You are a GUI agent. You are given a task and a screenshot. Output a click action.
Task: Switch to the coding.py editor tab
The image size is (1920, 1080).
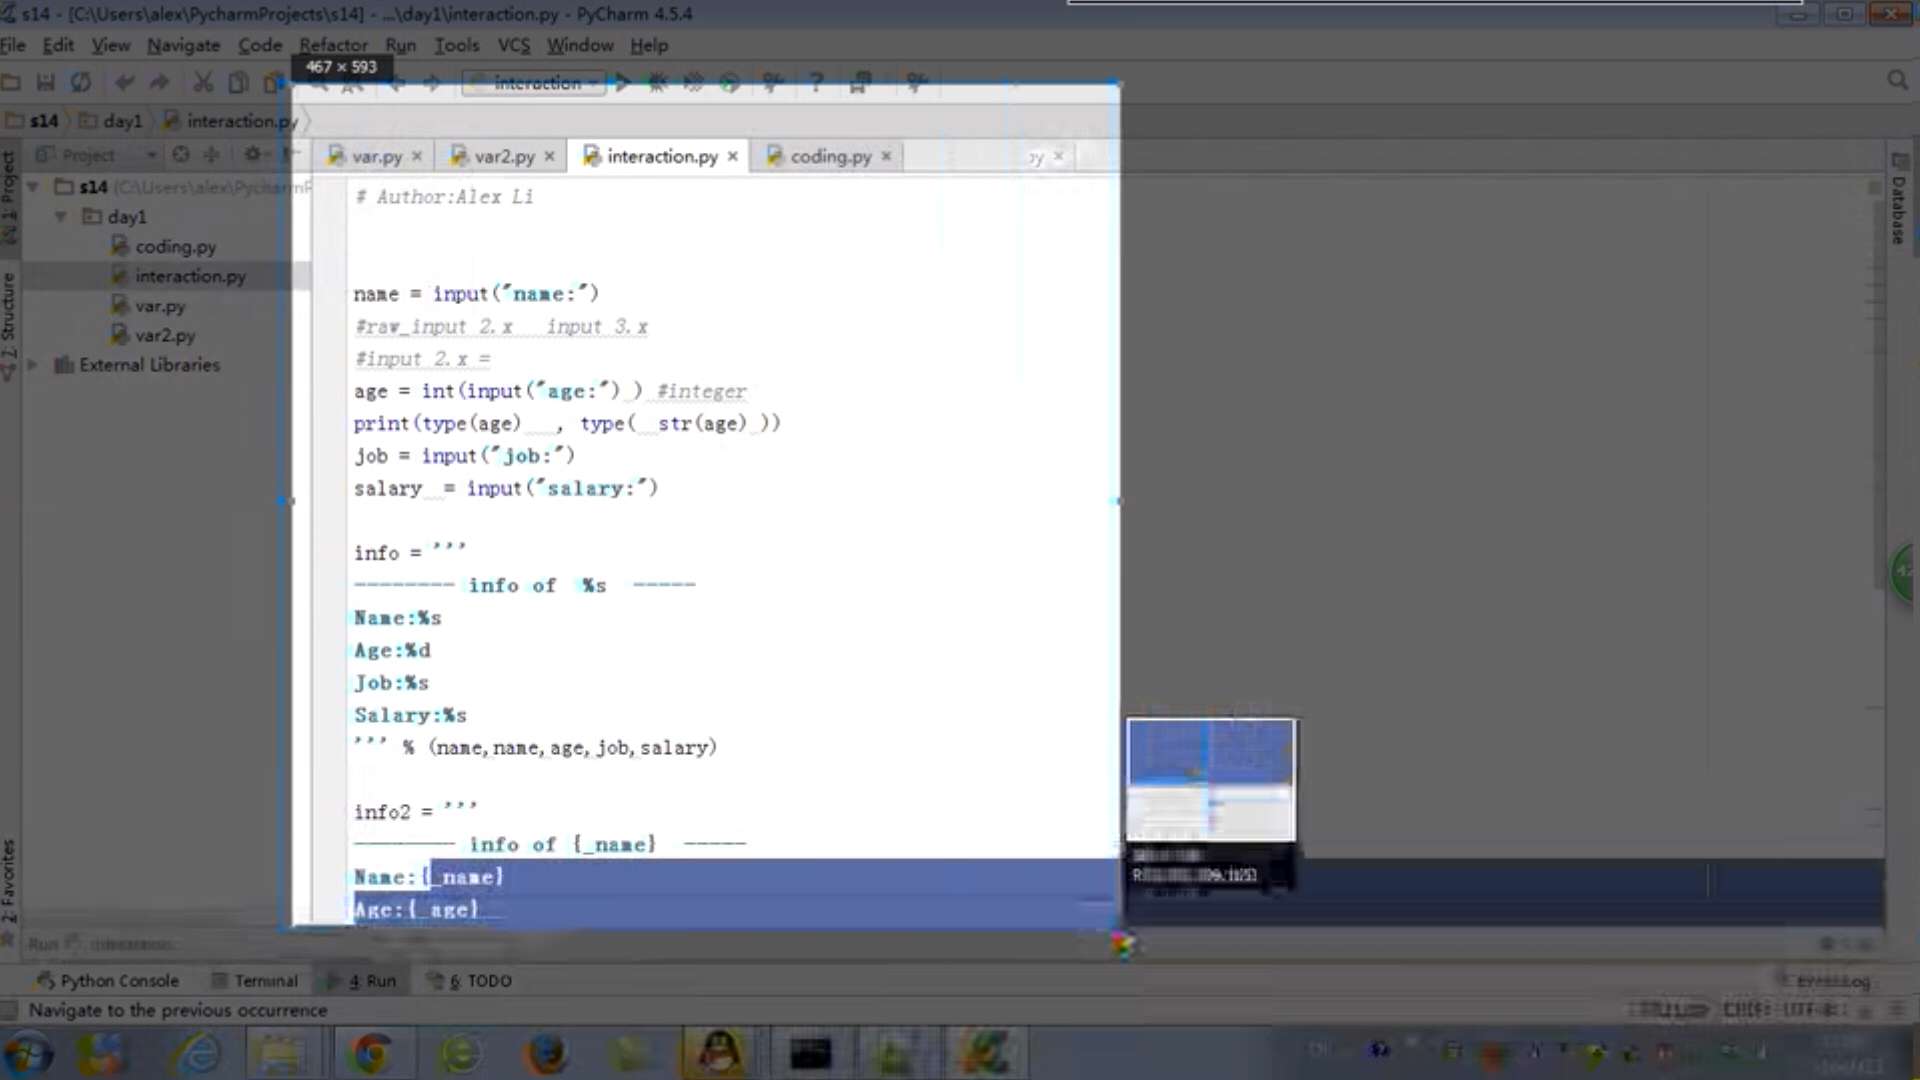click(x=829, y=156)
